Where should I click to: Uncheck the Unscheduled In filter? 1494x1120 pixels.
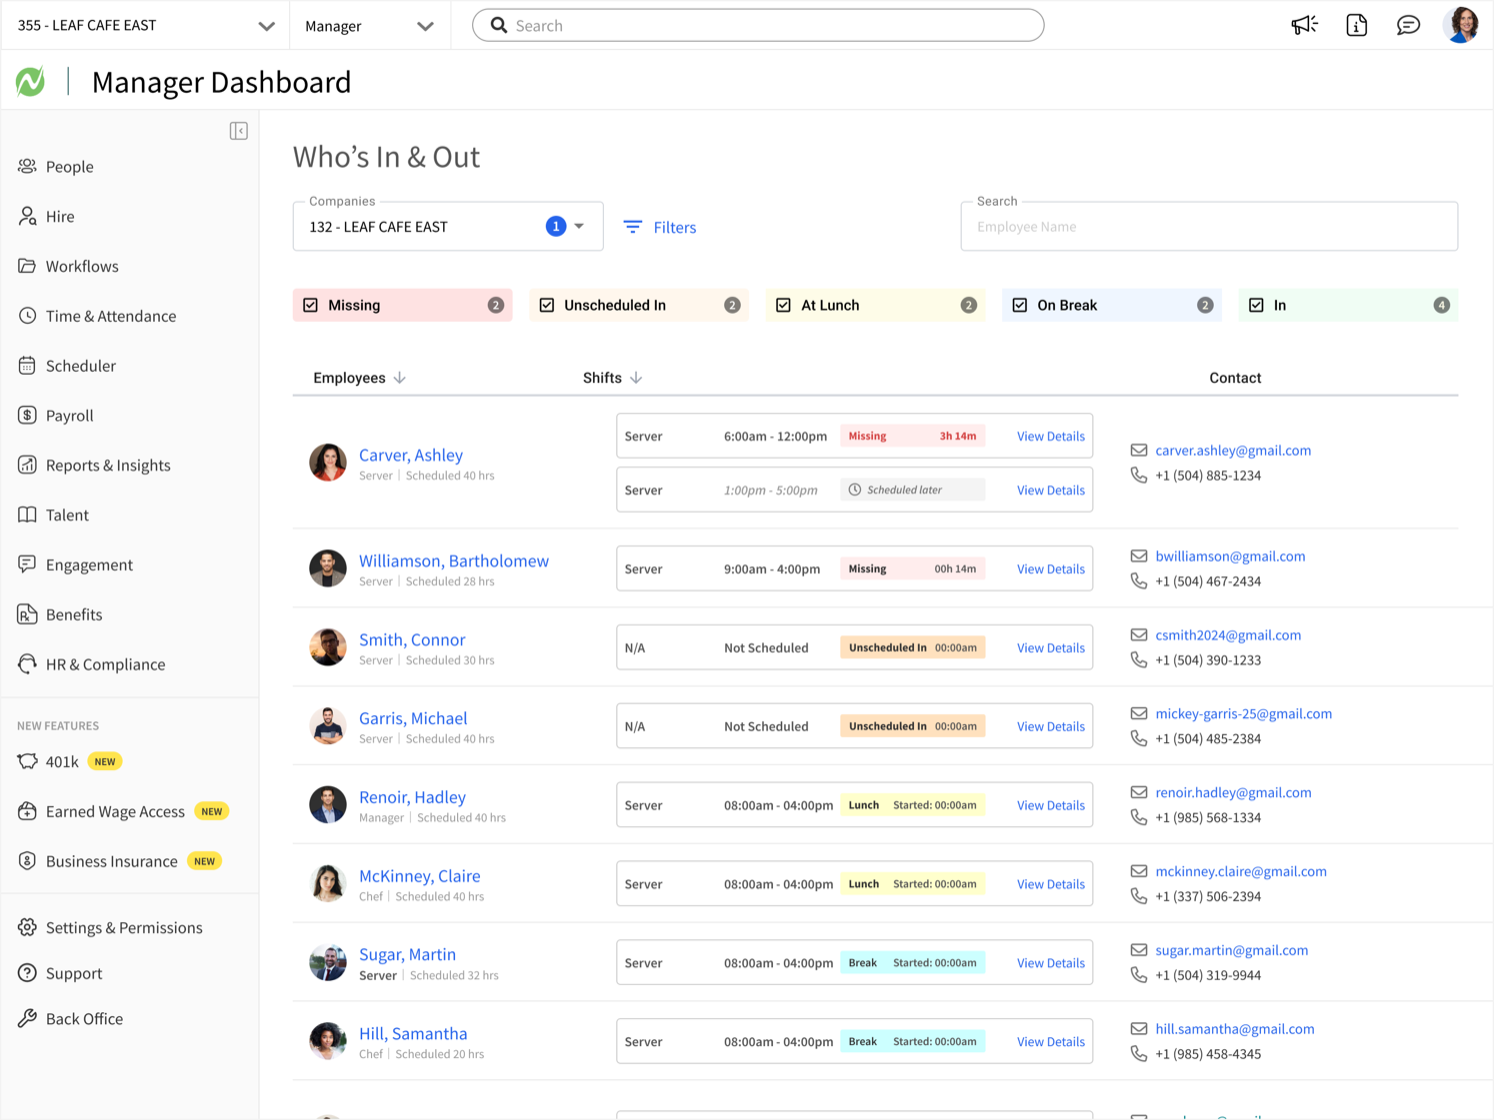tap(547, 305)
